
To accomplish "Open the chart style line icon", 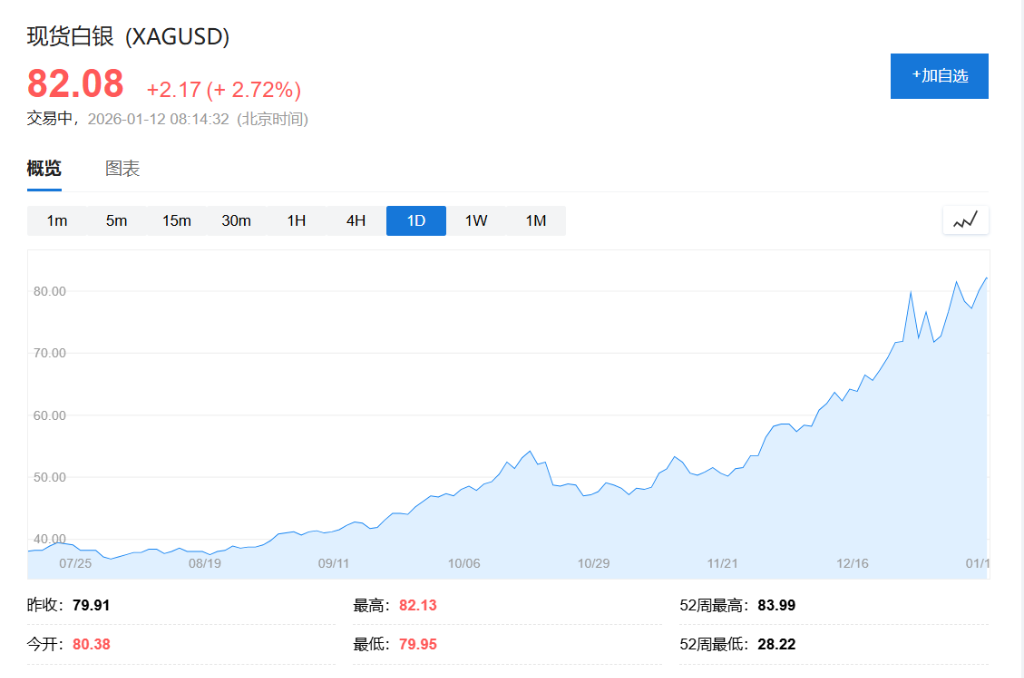I will point(964,220).
